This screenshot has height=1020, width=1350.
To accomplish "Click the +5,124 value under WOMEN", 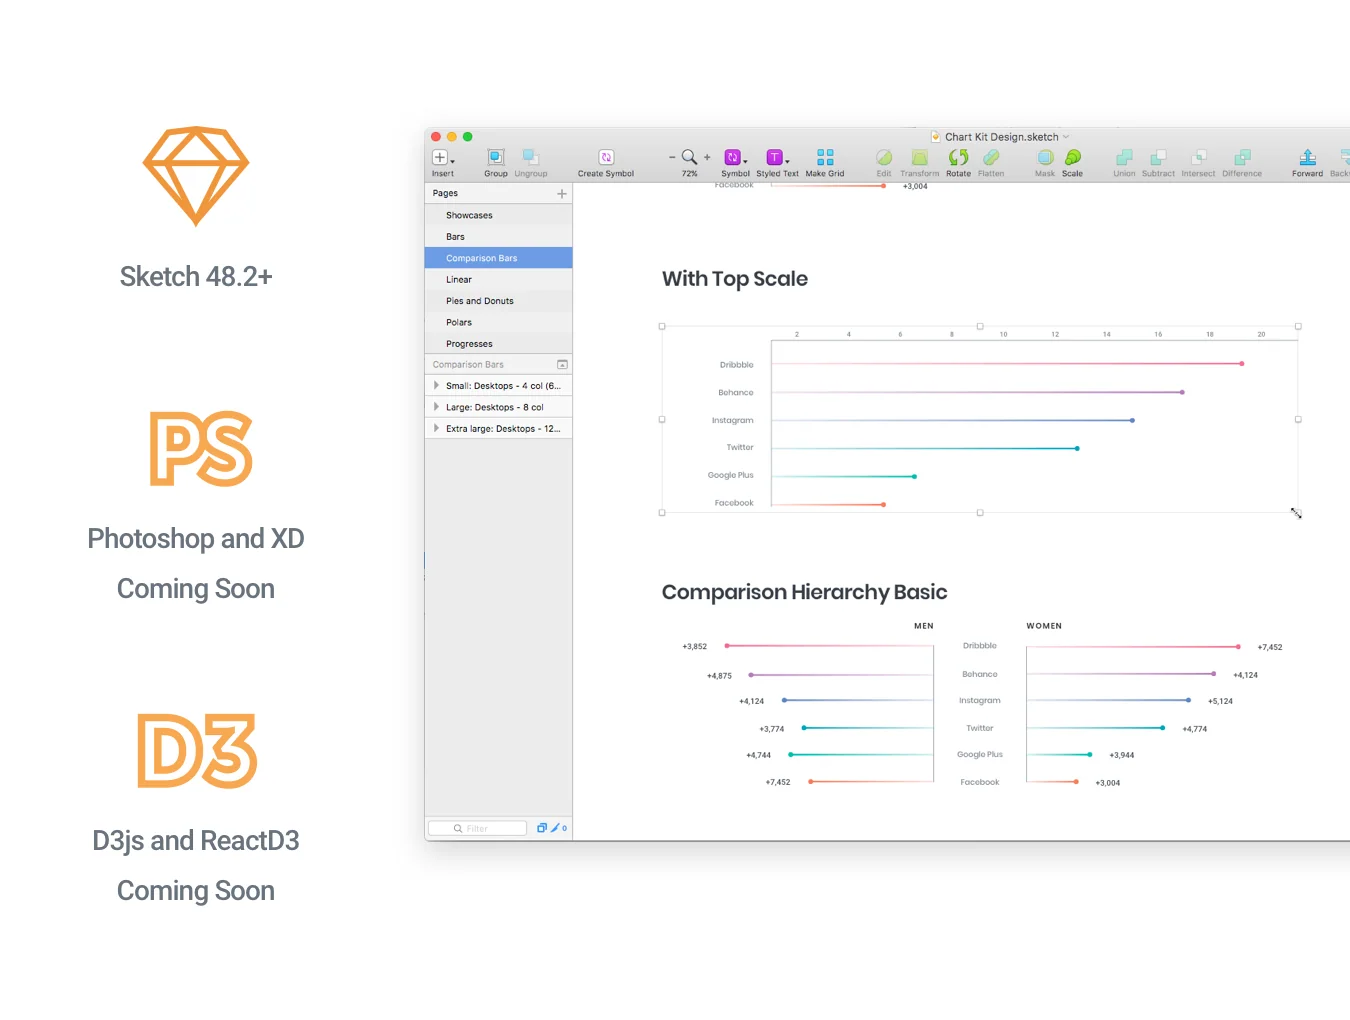I will 1220,702.
